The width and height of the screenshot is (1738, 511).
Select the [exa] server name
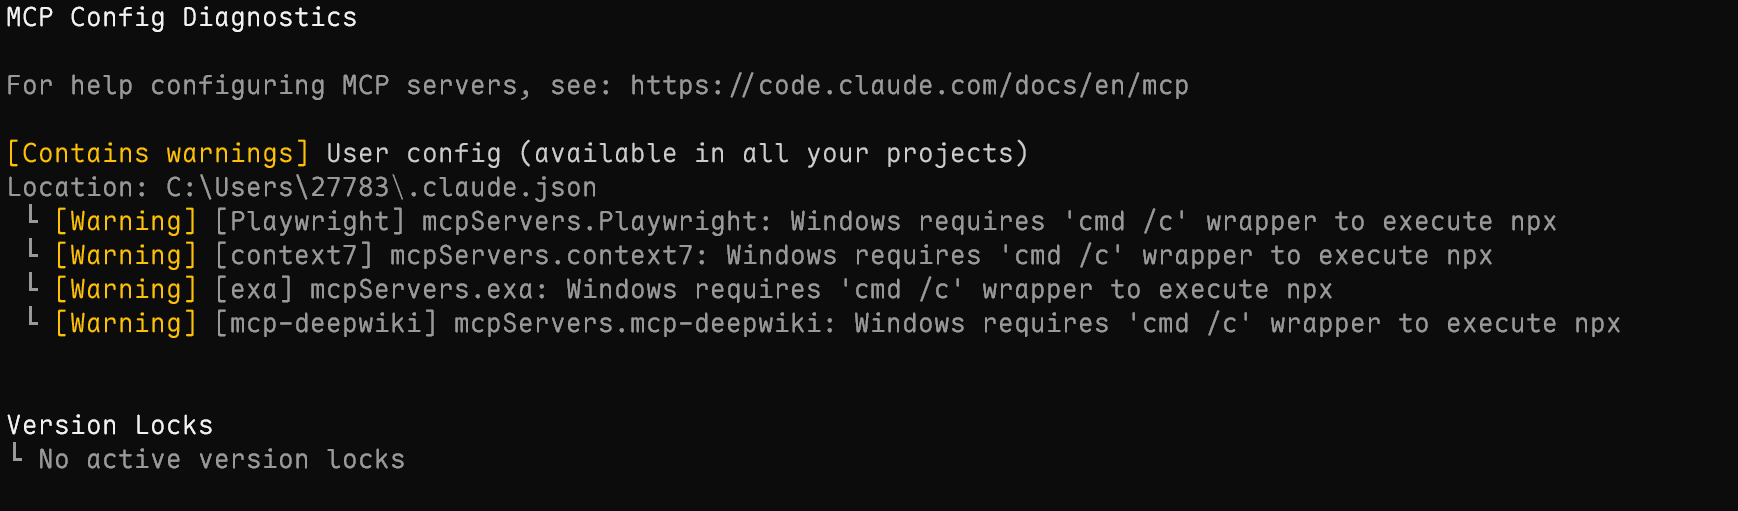point(254,290)
